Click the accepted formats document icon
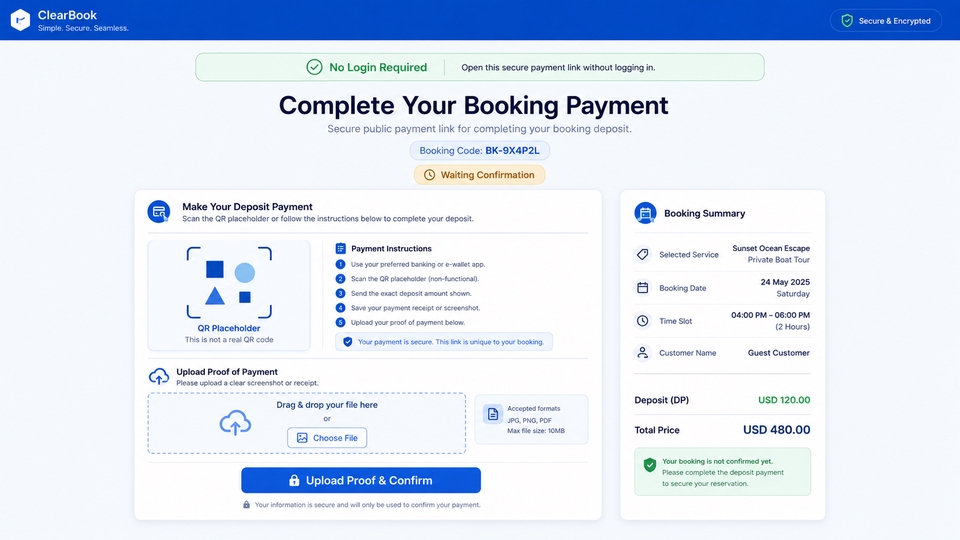The width and height of the screenshot is (960, 540). (493, 414)
